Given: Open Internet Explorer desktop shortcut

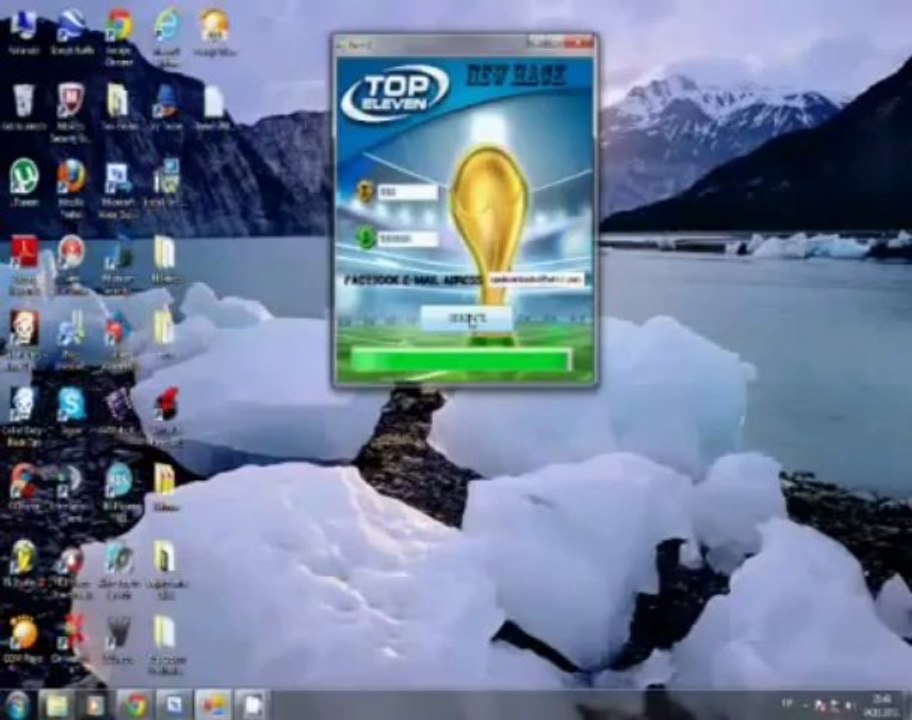Looking at the screenshot, I should coord(168,36).
